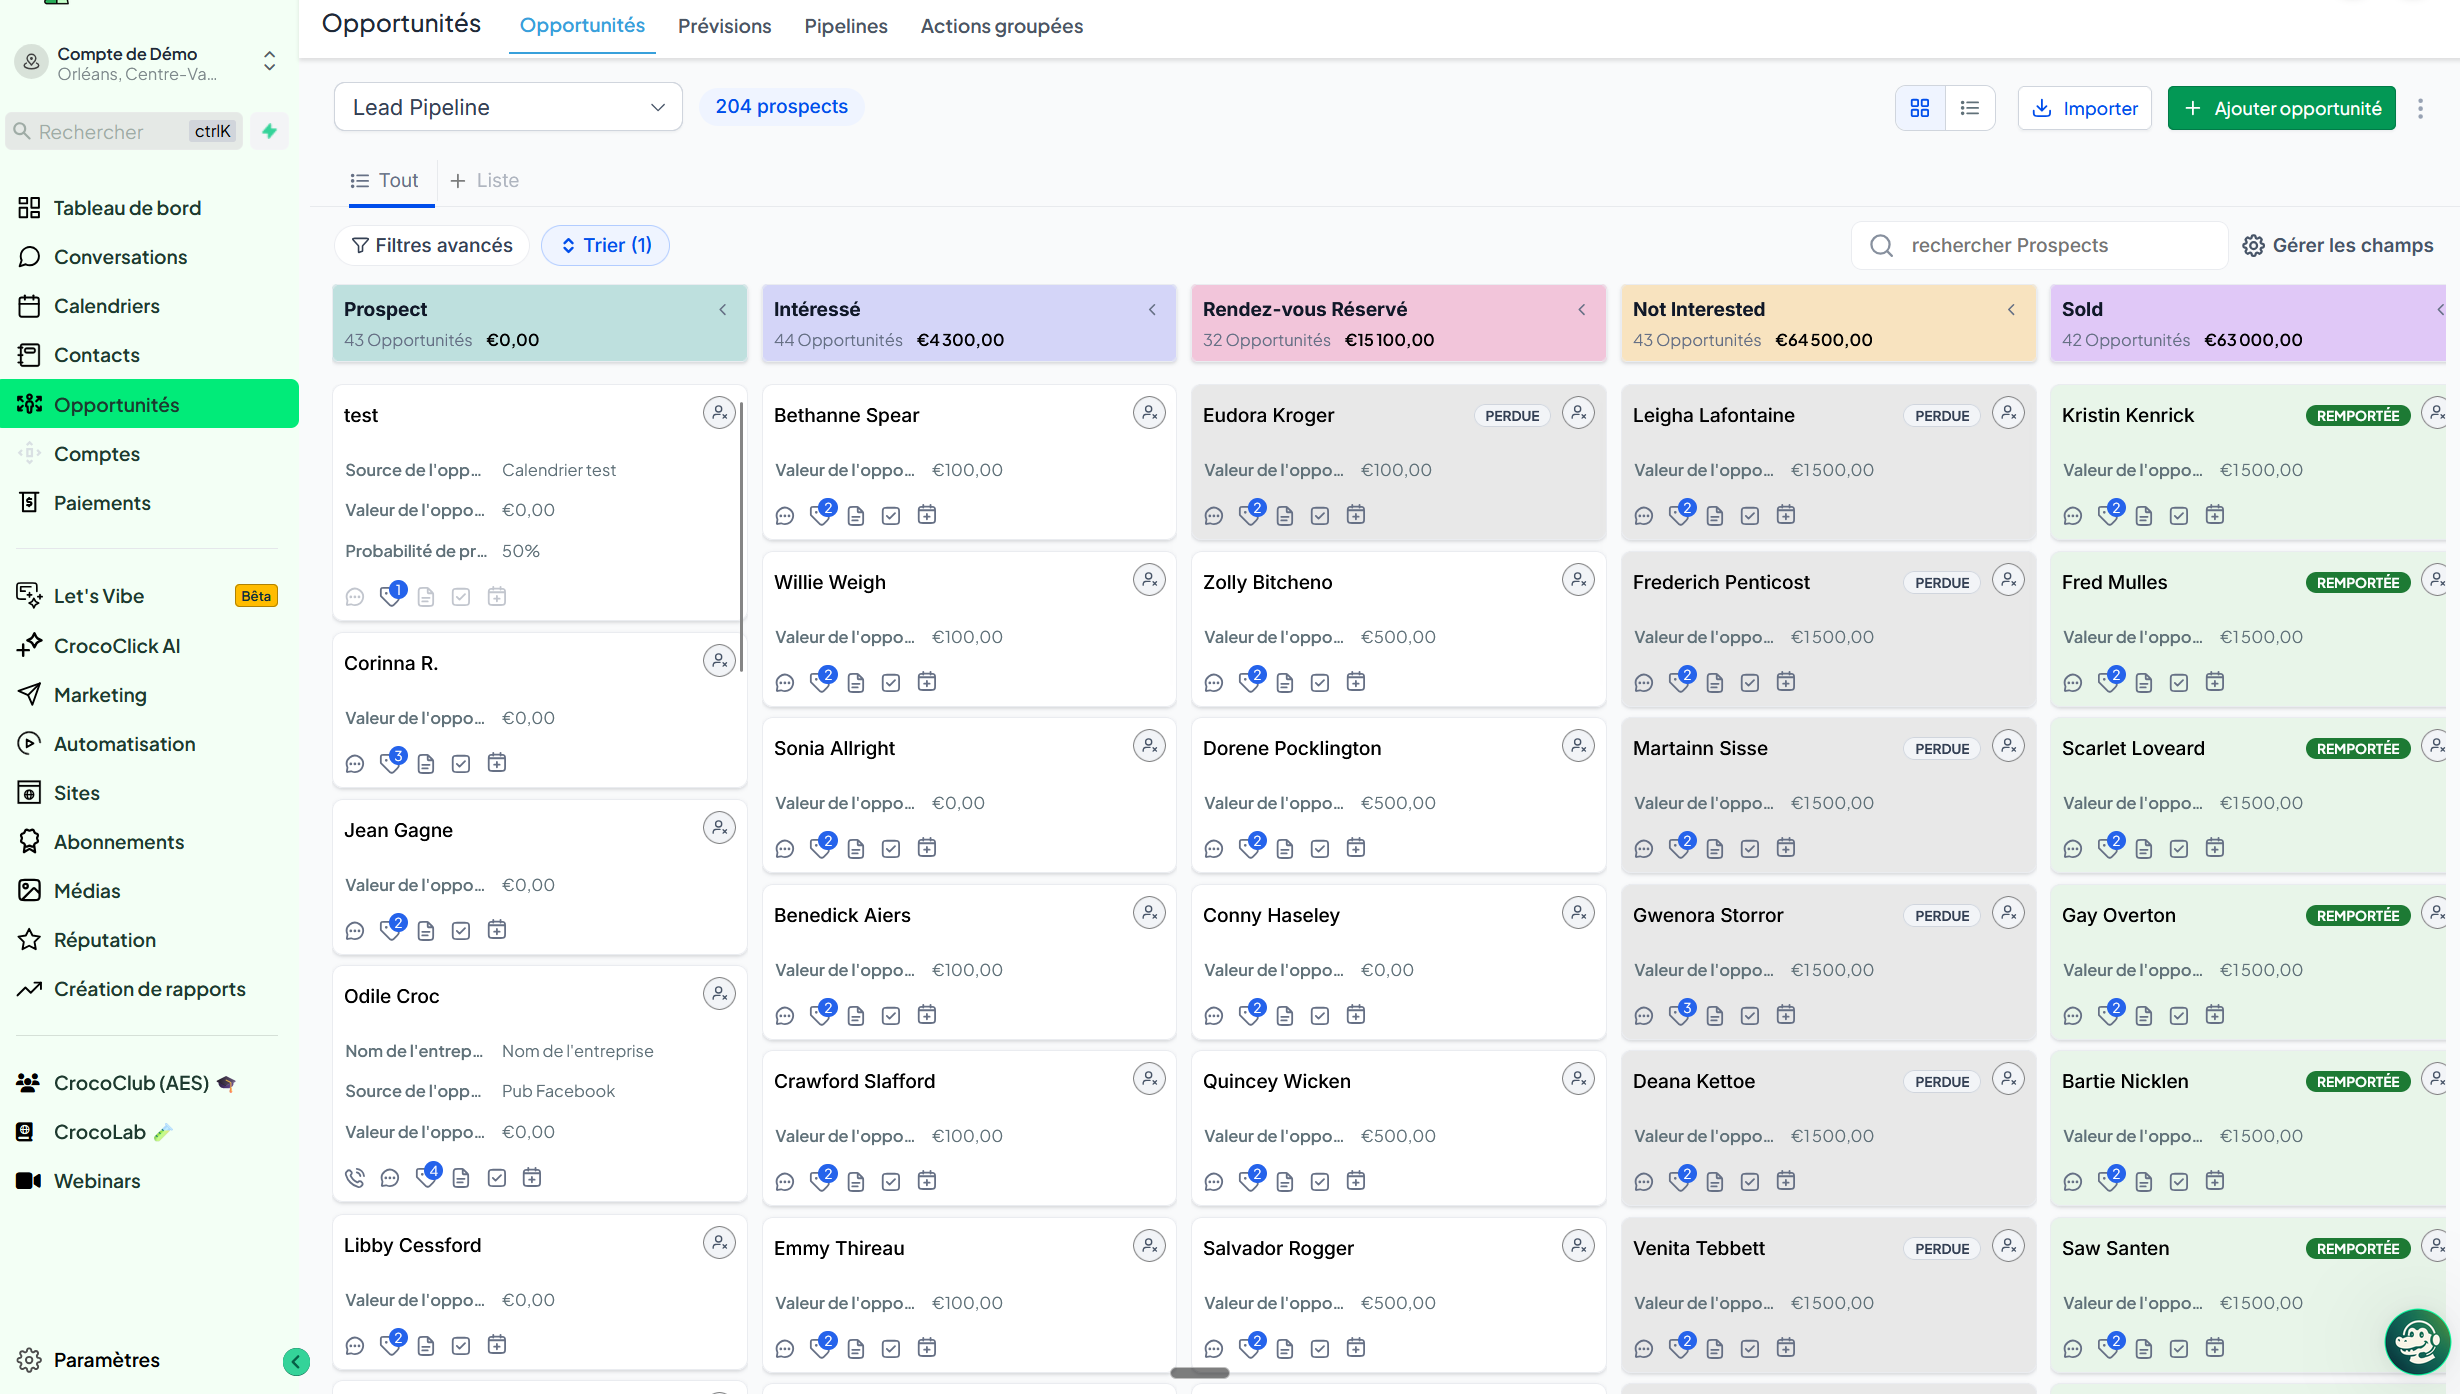
Task: Open the three-dot more options menu
Action: (2421, 108)
